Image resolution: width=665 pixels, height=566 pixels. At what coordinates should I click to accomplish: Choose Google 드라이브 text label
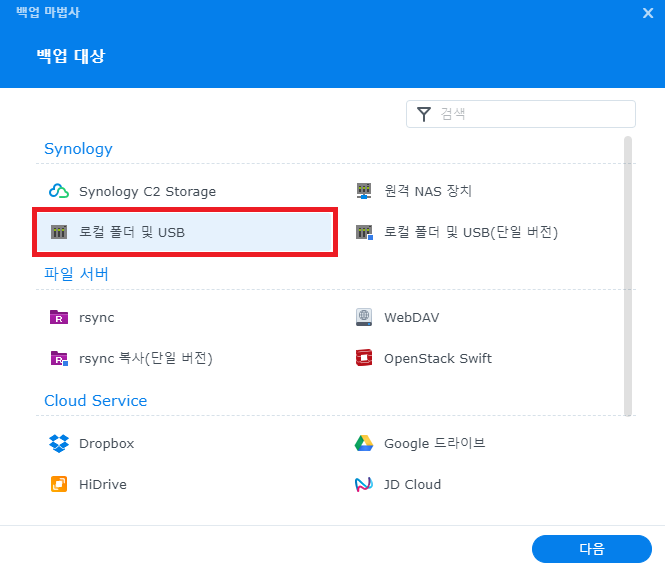pos(435,443)
